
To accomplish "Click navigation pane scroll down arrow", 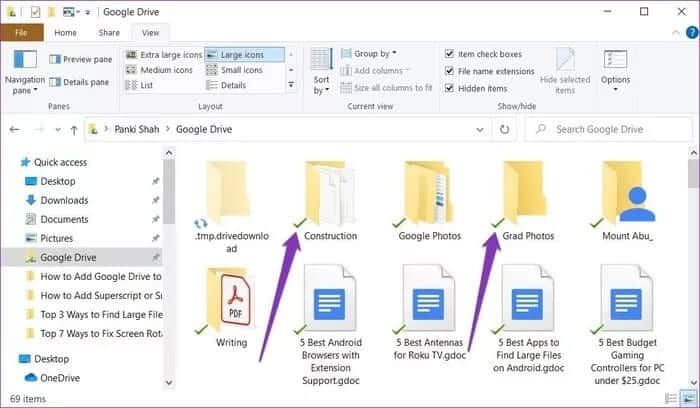I will tap(169, 383).
